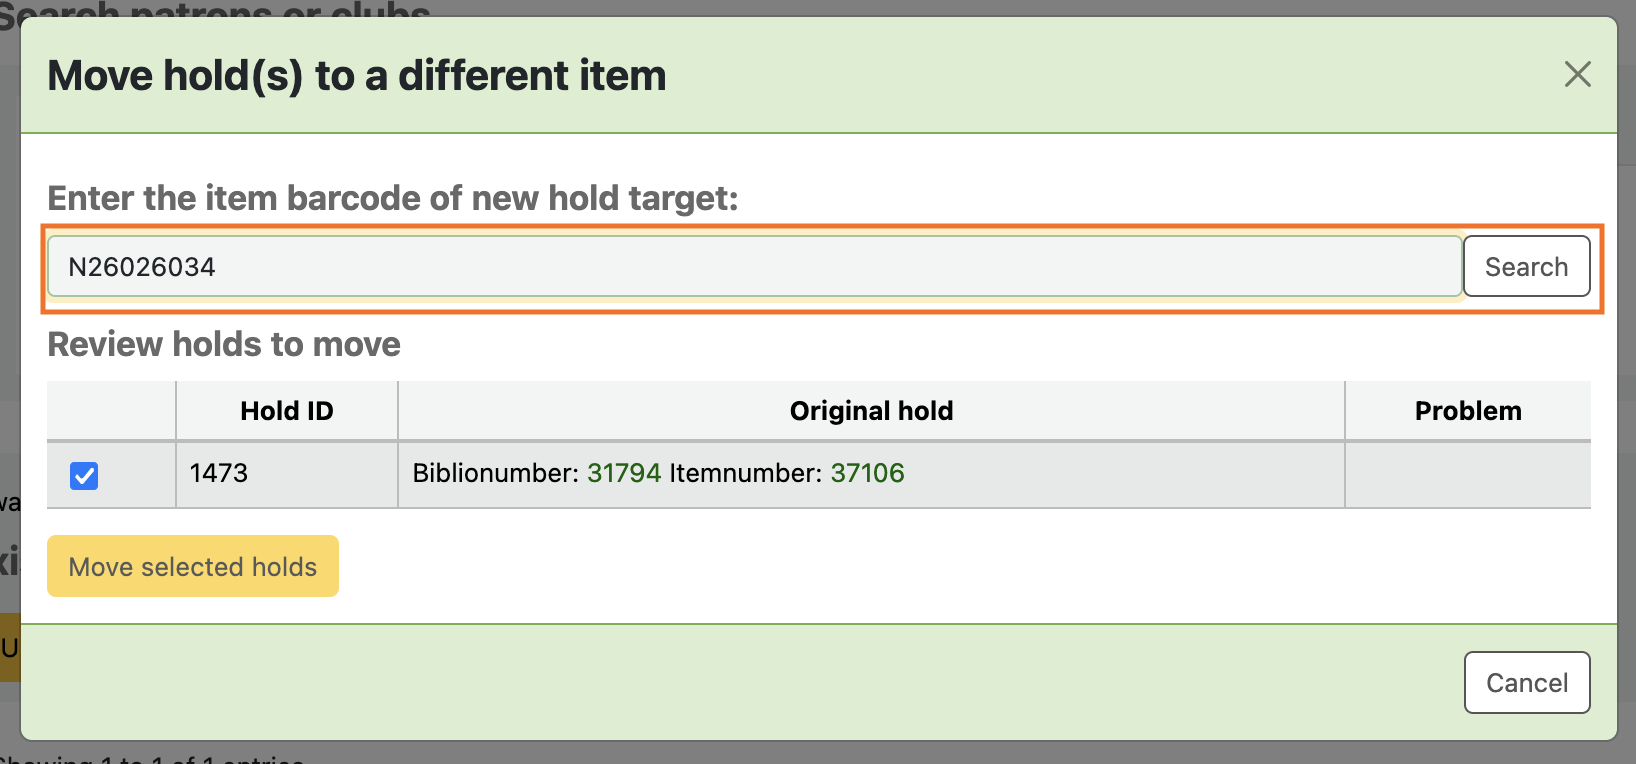Viewport: 1636px width, 764px height.
Task: Click the Original hold column header
Action: (871, 411)
